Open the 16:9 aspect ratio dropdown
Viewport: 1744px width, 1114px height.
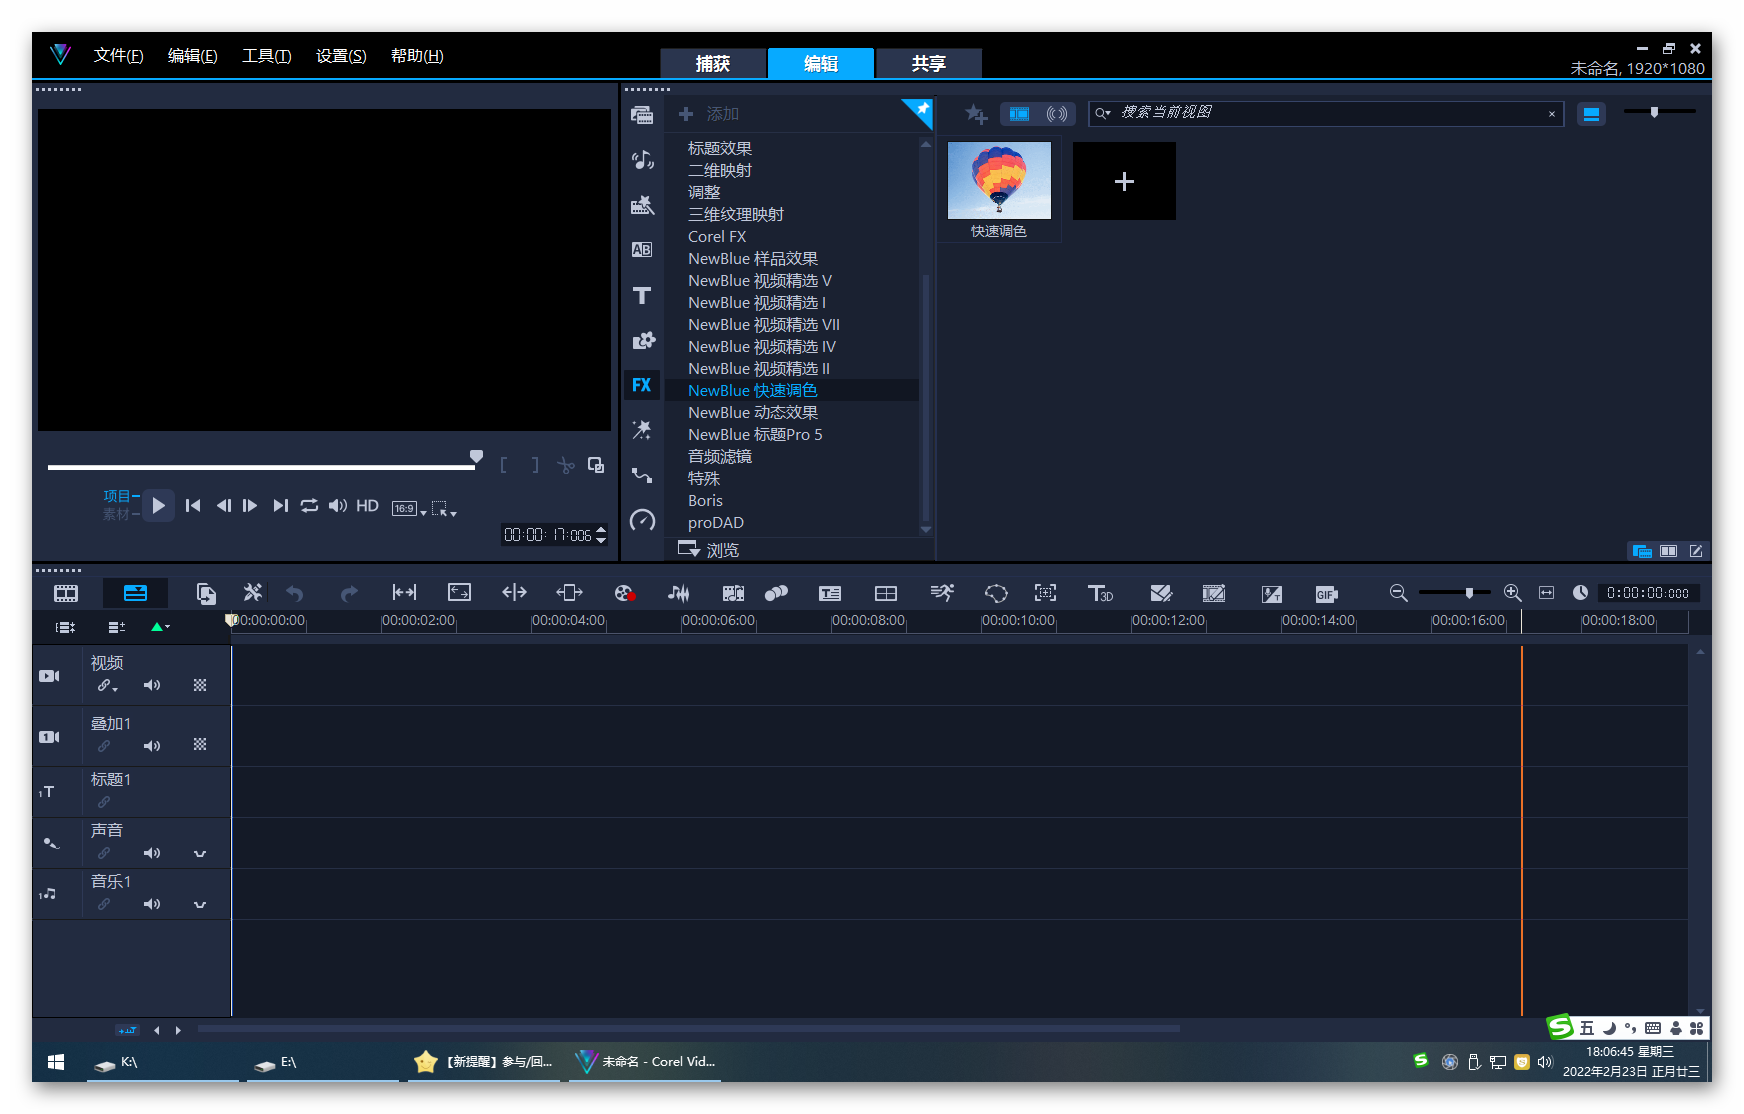pyautogui.click(x=409, y=509)
